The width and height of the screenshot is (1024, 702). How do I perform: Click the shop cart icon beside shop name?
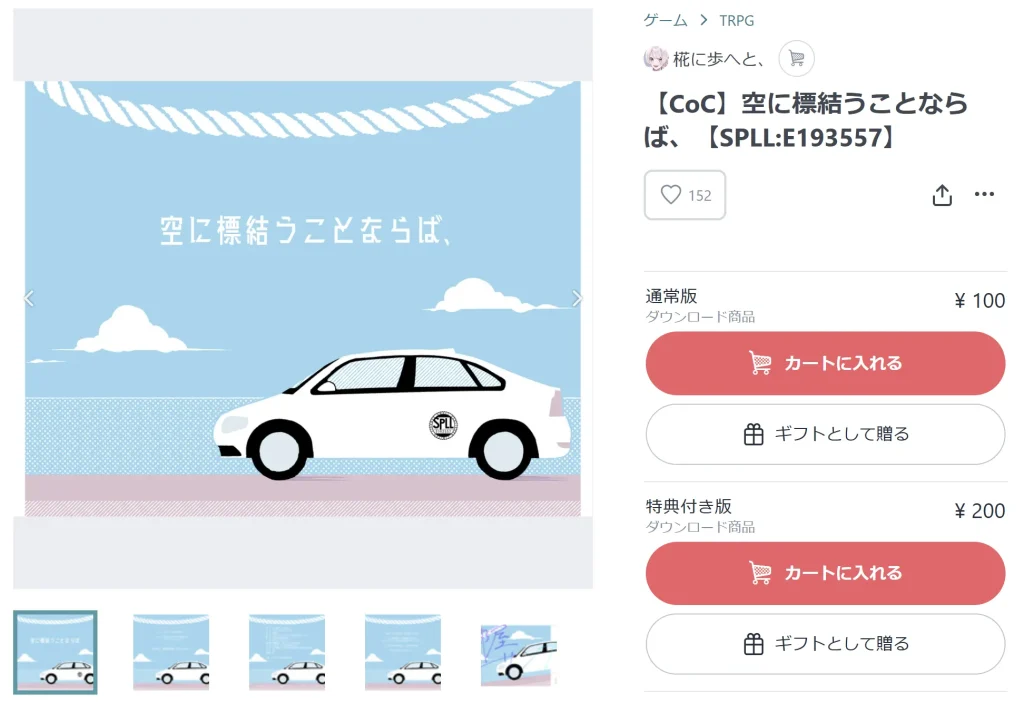click(x=796, y=59)
